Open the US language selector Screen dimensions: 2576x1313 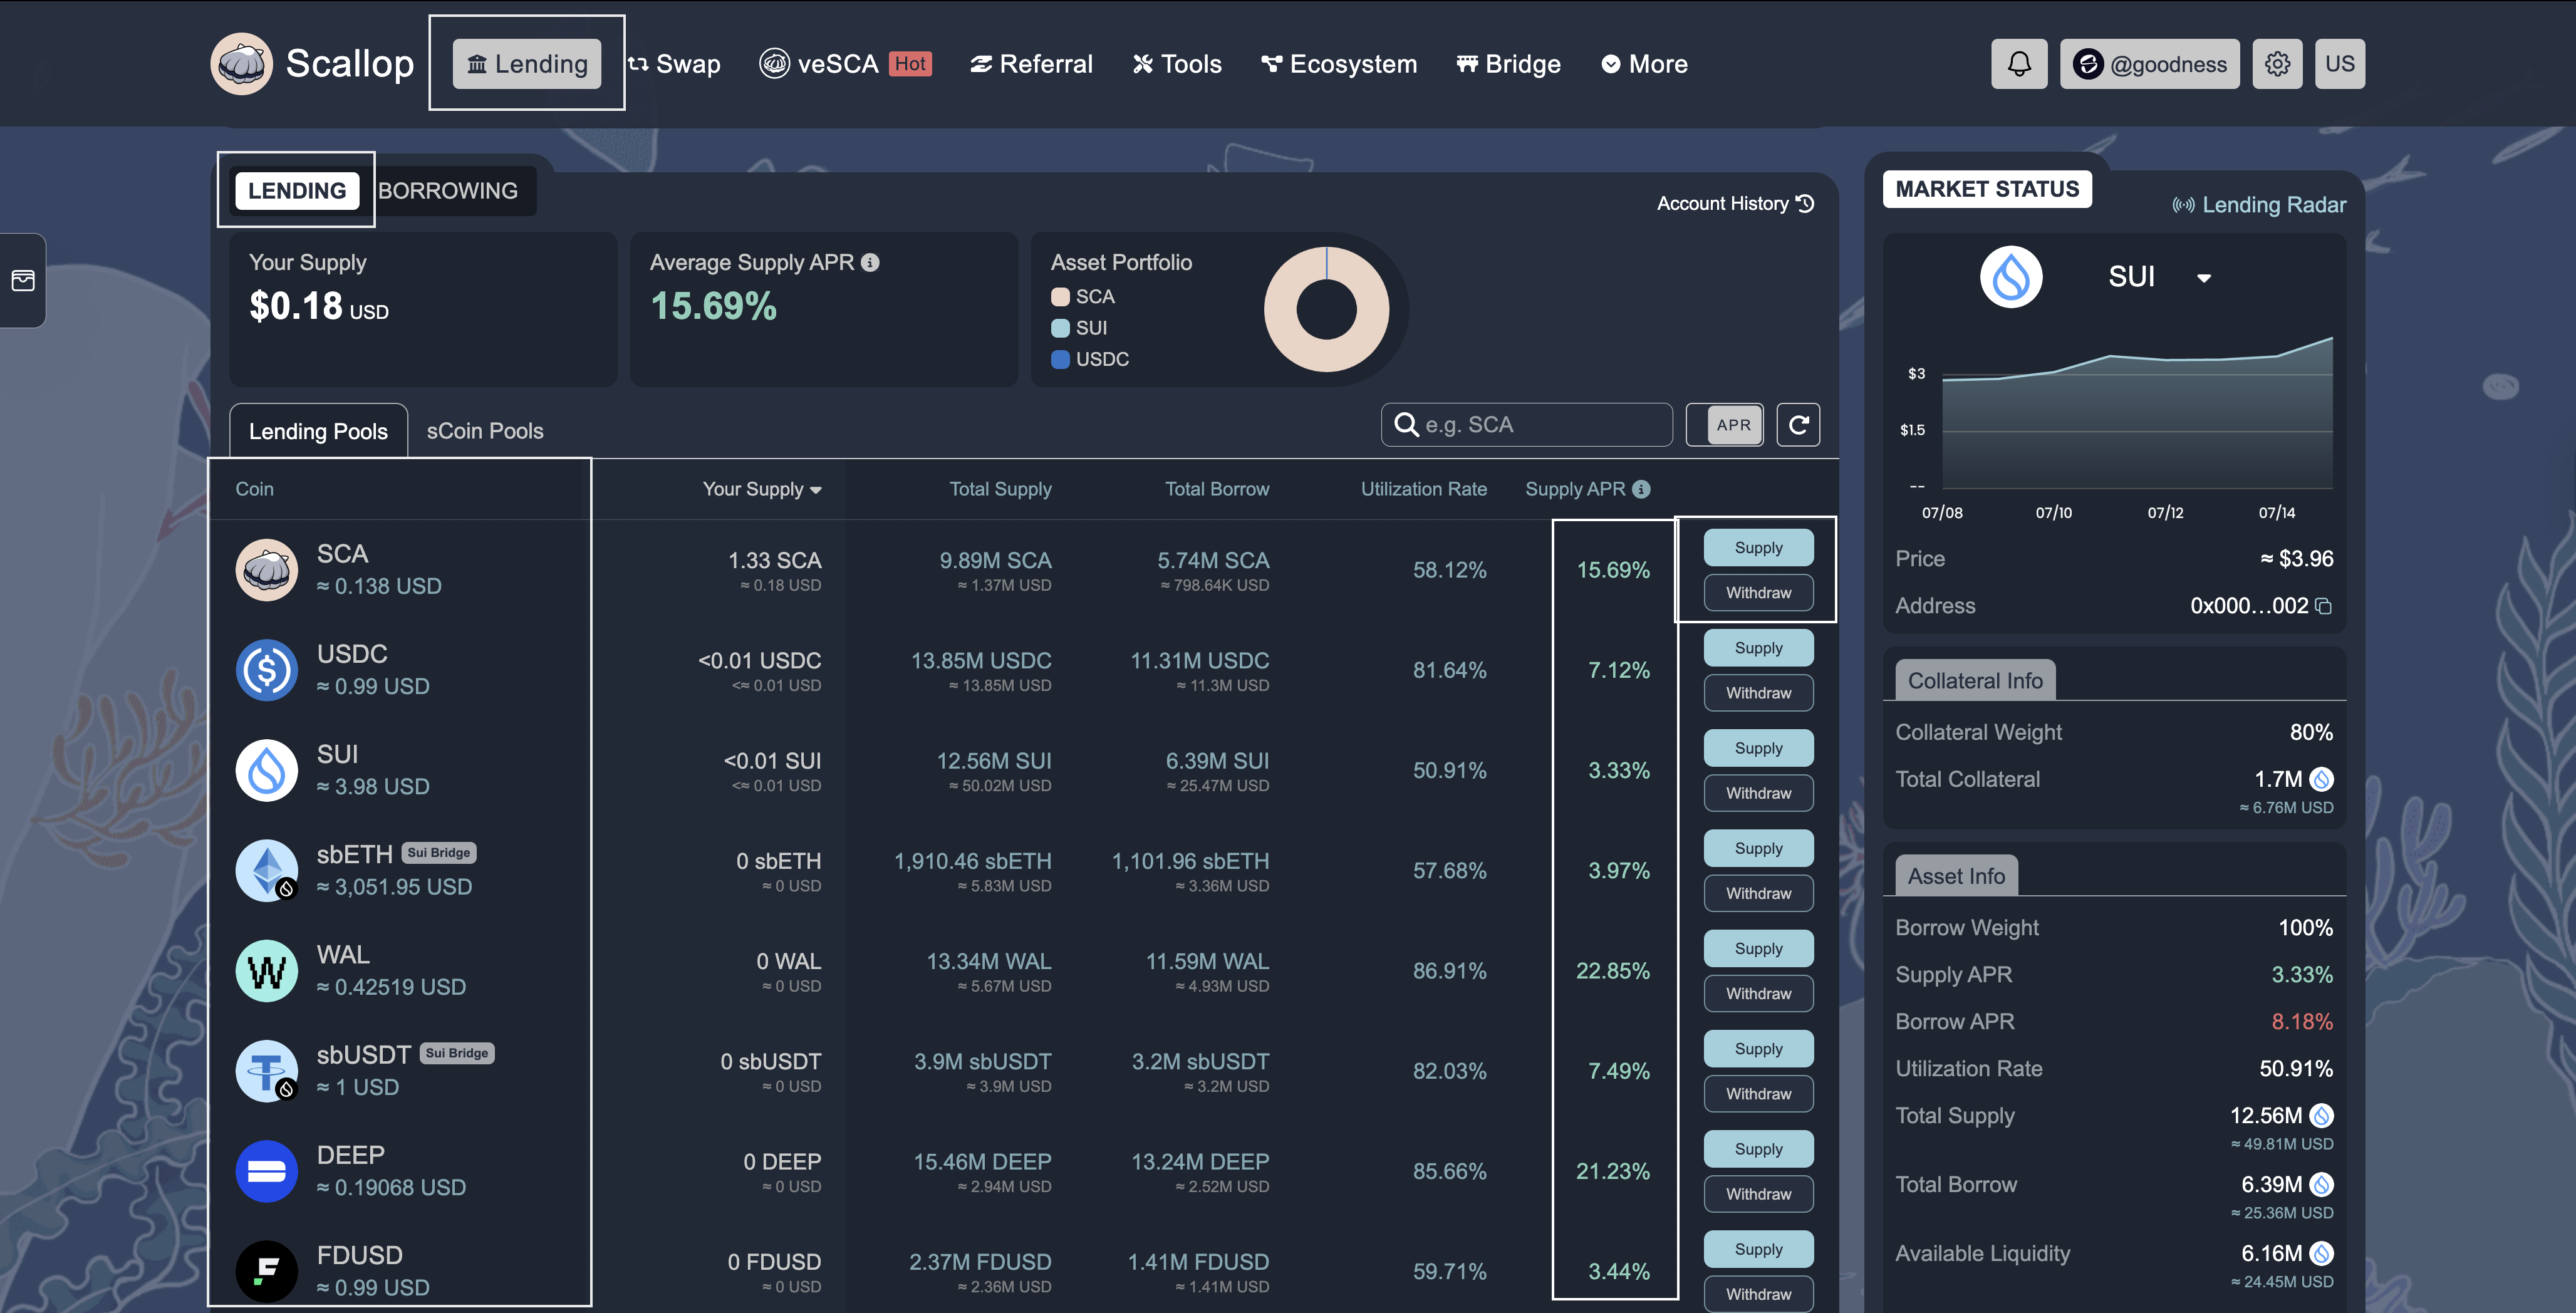pyautogui.click(x=2339, y=64)
